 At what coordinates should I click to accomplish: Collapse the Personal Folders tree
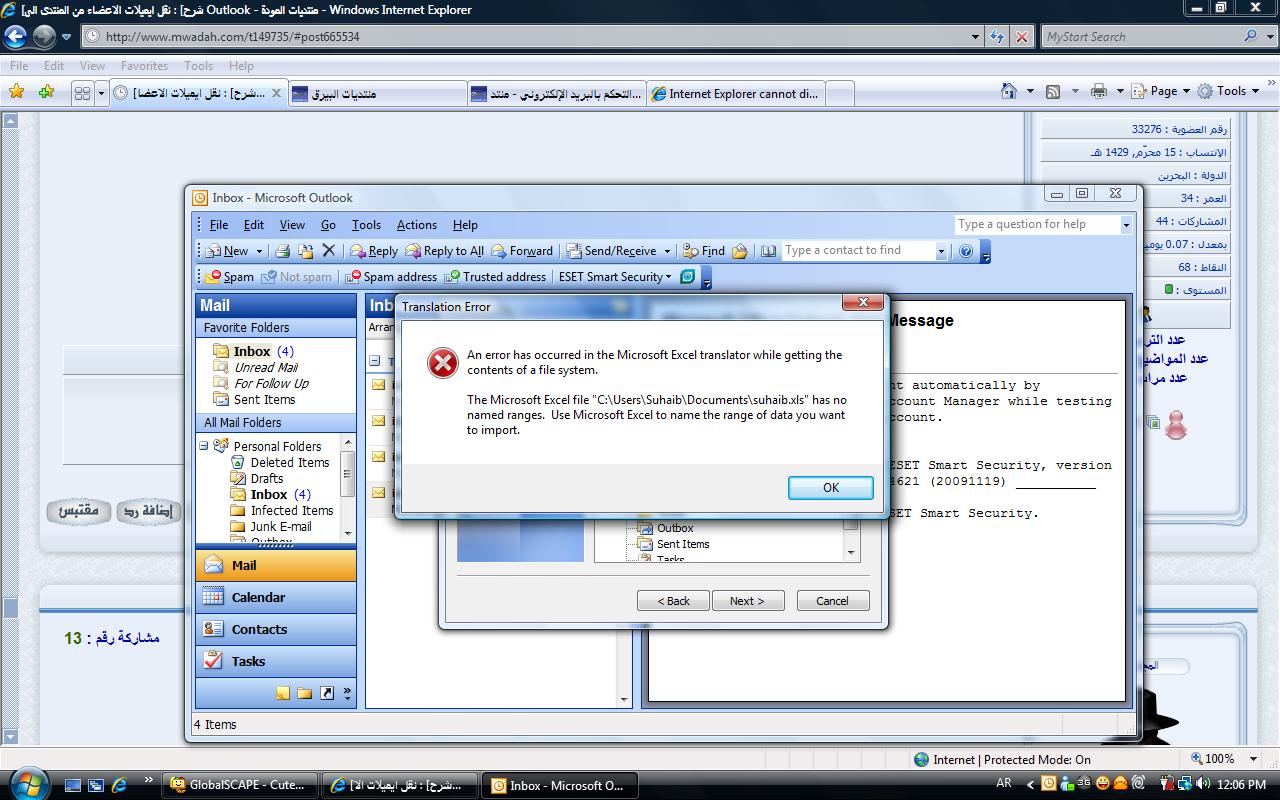[204, 446]
